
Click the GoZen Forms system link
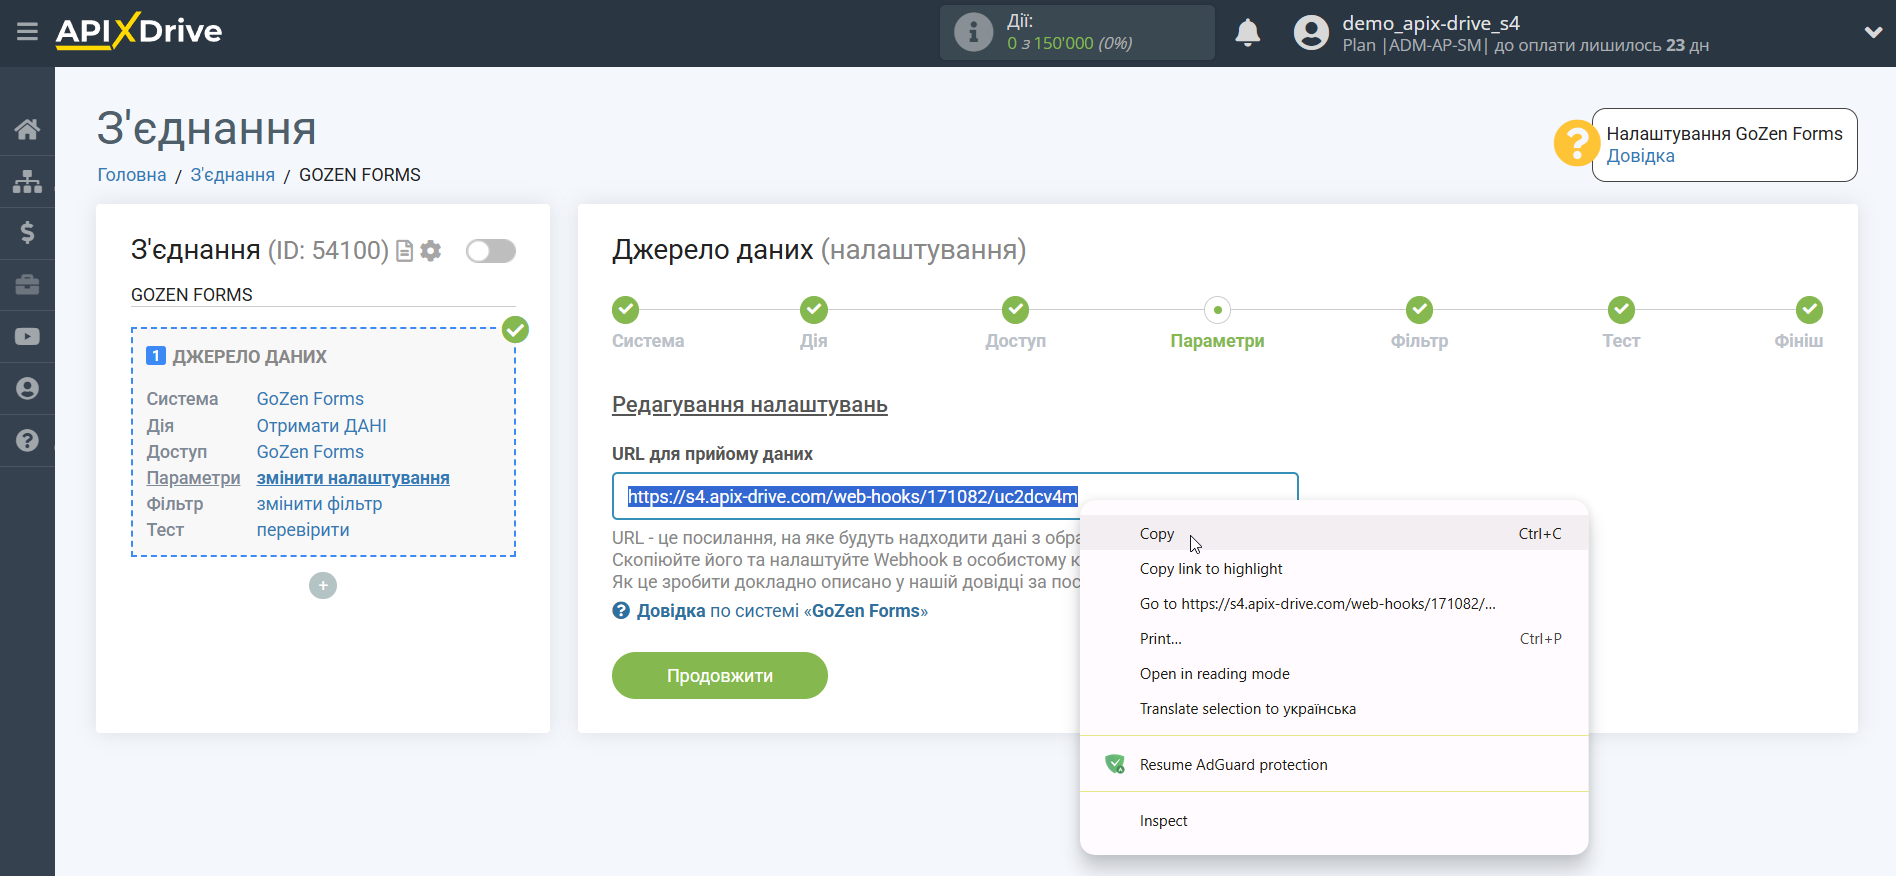[x=310, y=399]
